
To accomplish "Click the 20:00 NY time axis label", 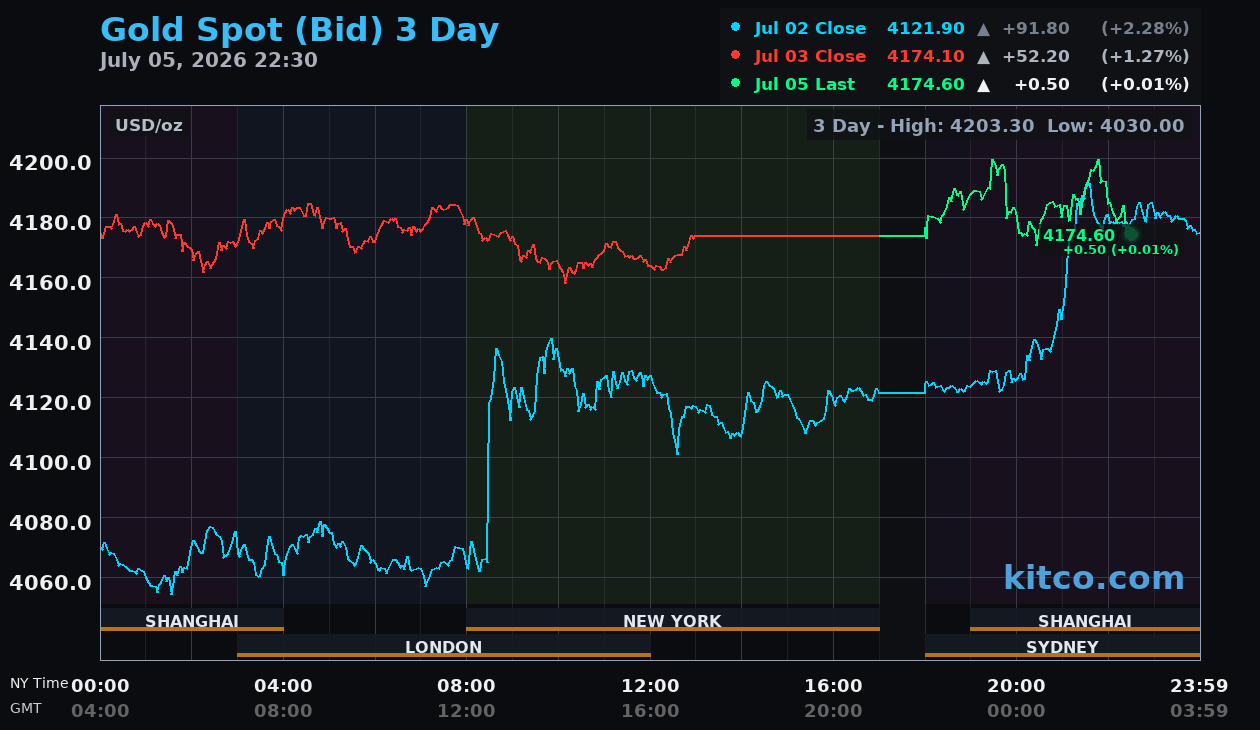I will click(x=1016, y=686).
